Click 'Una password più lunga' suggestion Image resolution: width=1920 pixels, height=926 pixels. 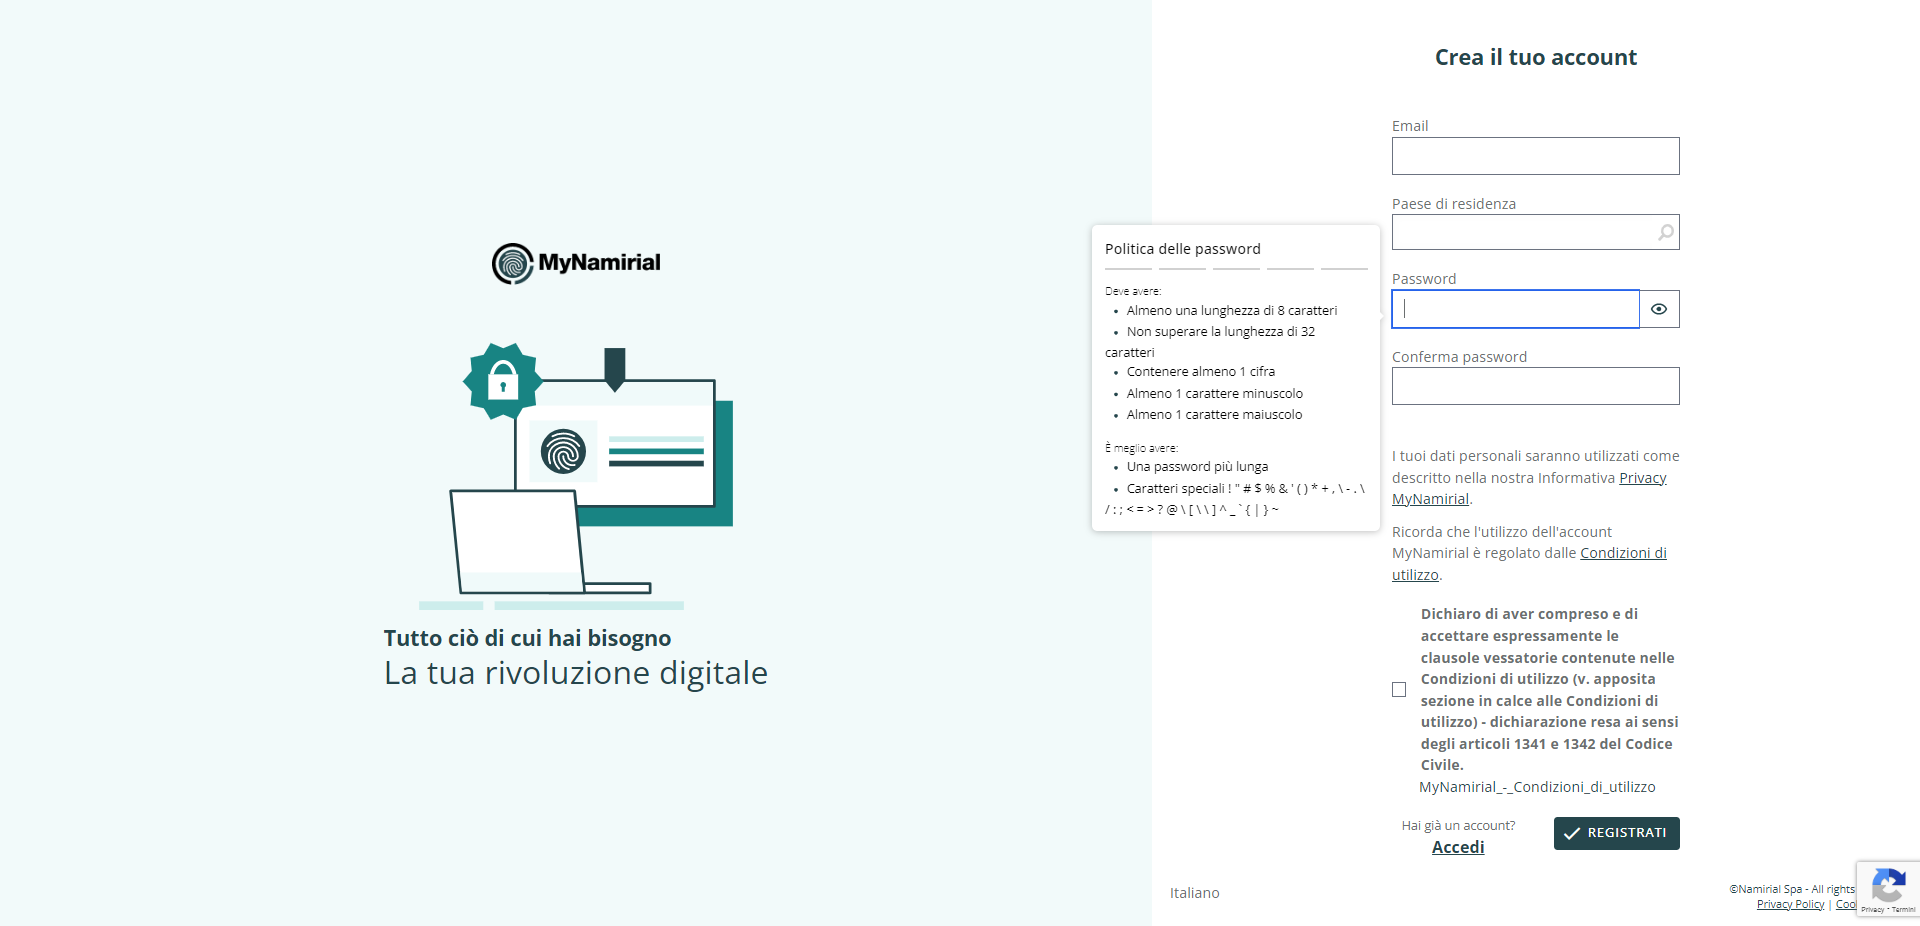(x=1197, y=467)
